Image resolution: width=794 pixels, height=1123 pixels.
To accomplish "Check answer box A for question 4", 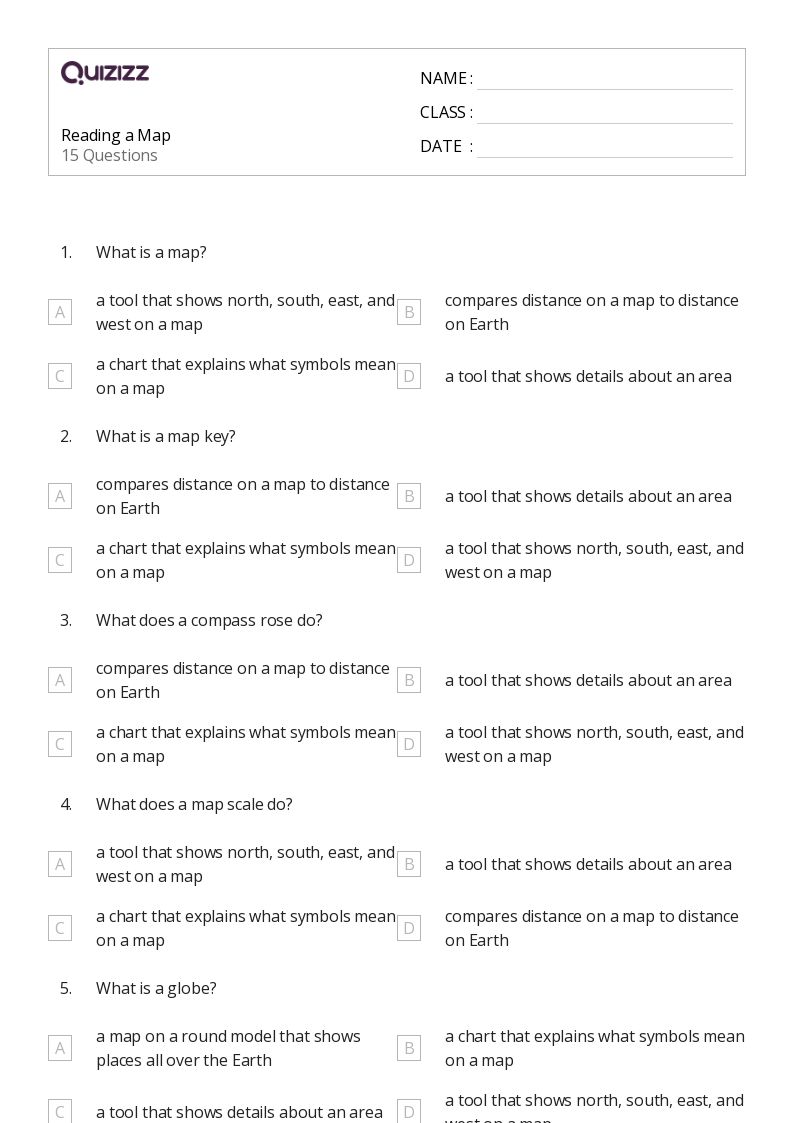I will [60, 864].
